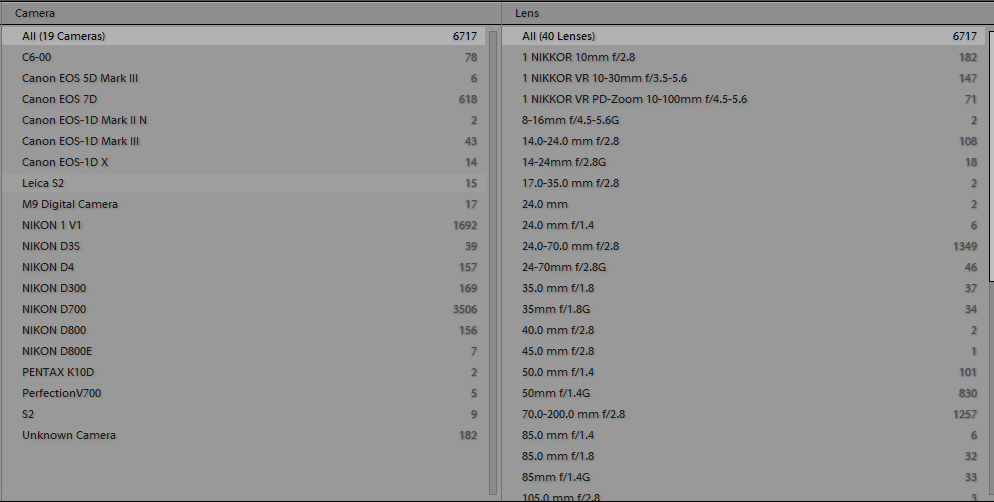Pick 85.0 mm f/1.4 lens
This screenshot has height=502, width=994.
pyautogui.click(x=745, y=435)
